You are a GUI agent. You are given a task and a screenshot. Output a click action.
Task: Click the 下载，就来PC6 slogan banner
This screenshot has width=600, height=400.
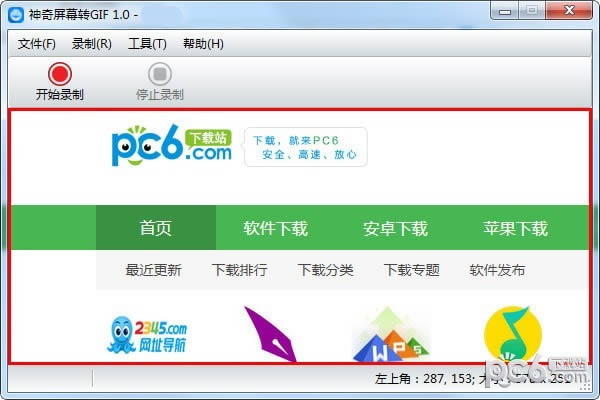305,147
